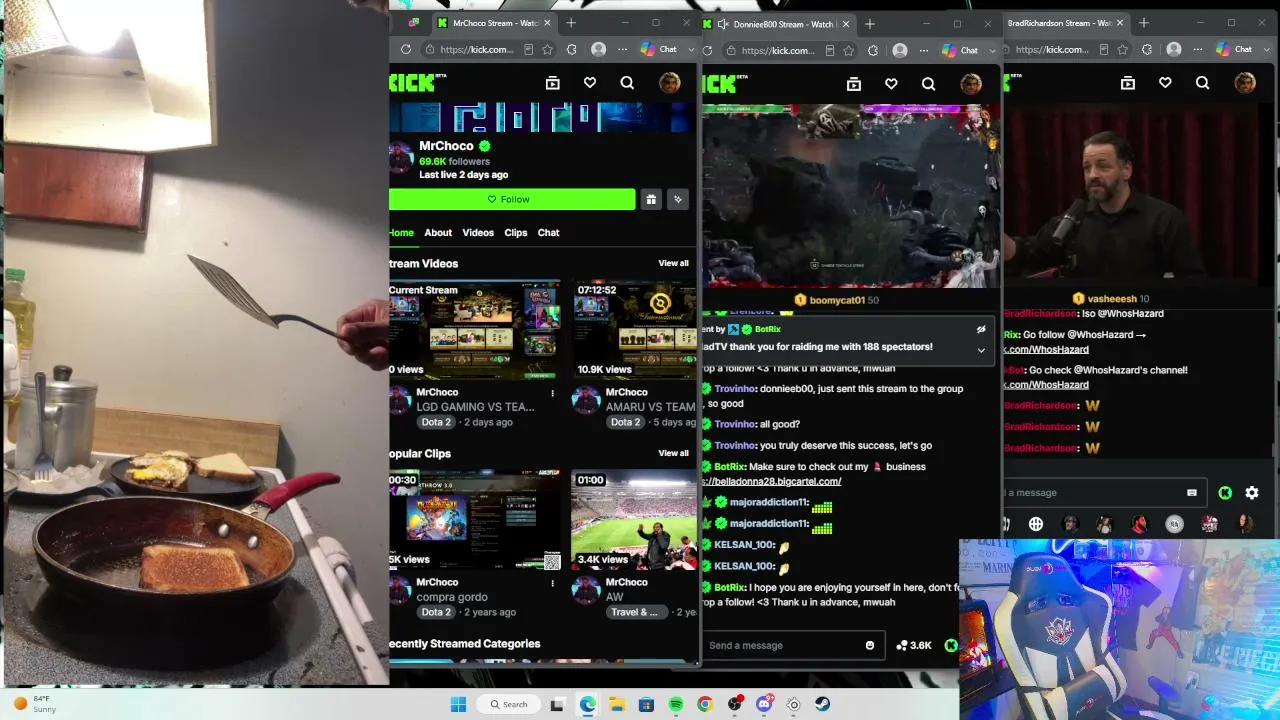Image resolution: width=1280 pixels, height=720 pixels.
Task: Open the Current Stream video thumbnail
Action: point(475,331)
